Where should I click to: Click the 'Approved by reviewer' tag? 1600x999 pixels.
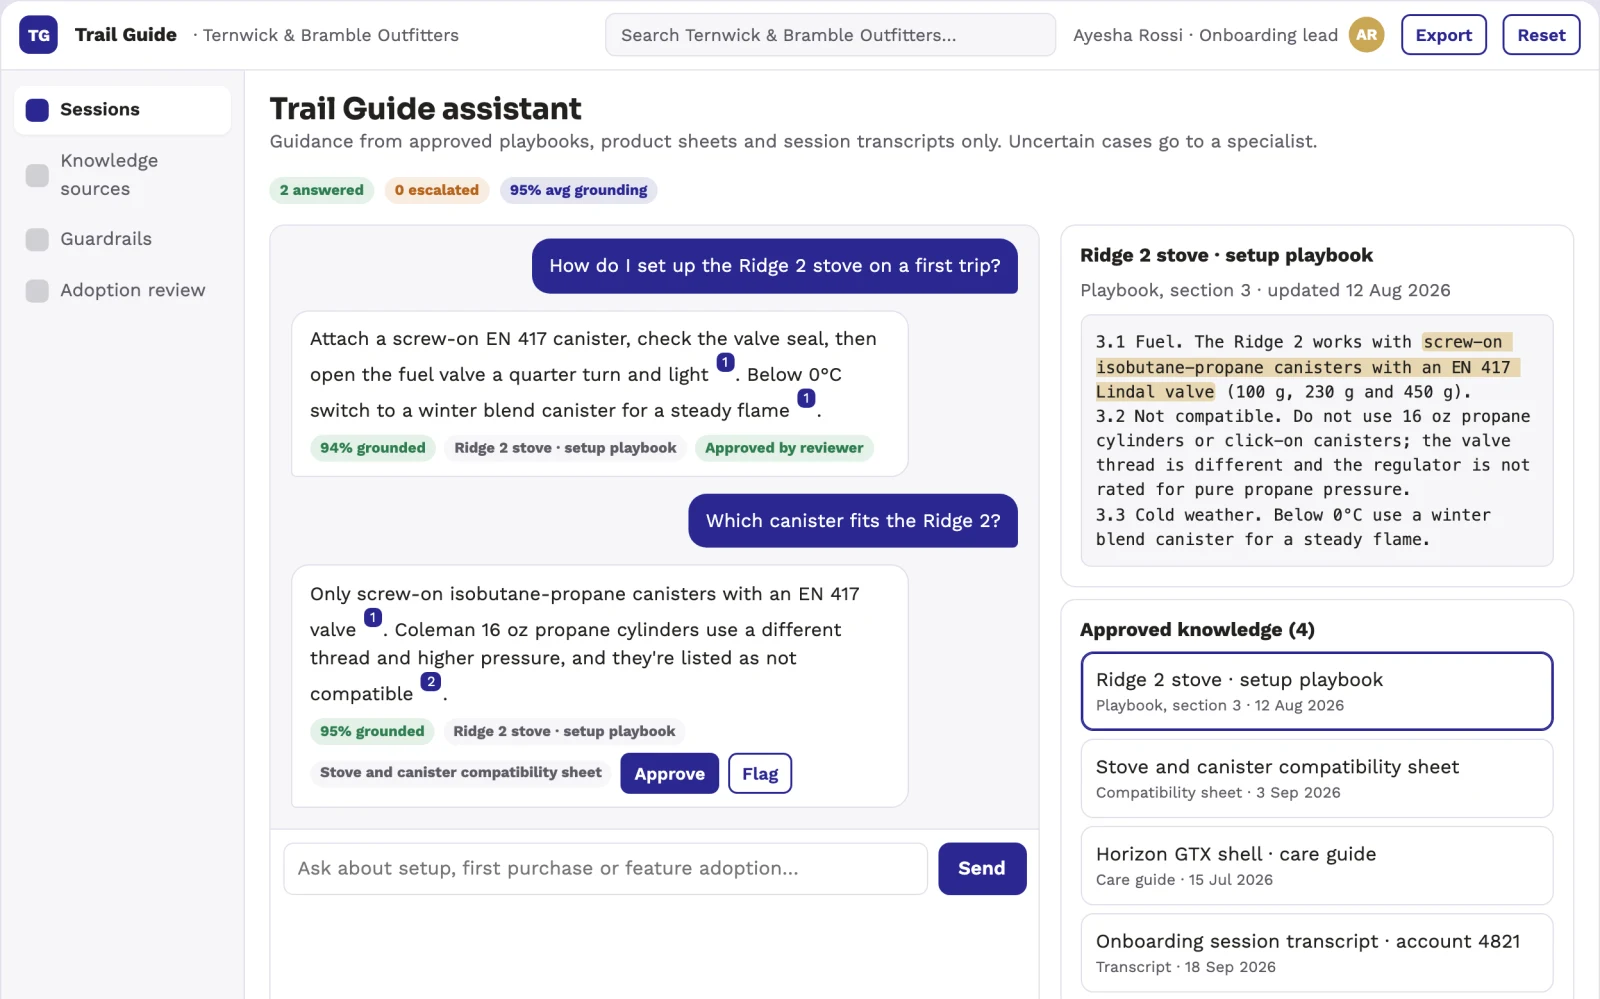click(784, 448)
